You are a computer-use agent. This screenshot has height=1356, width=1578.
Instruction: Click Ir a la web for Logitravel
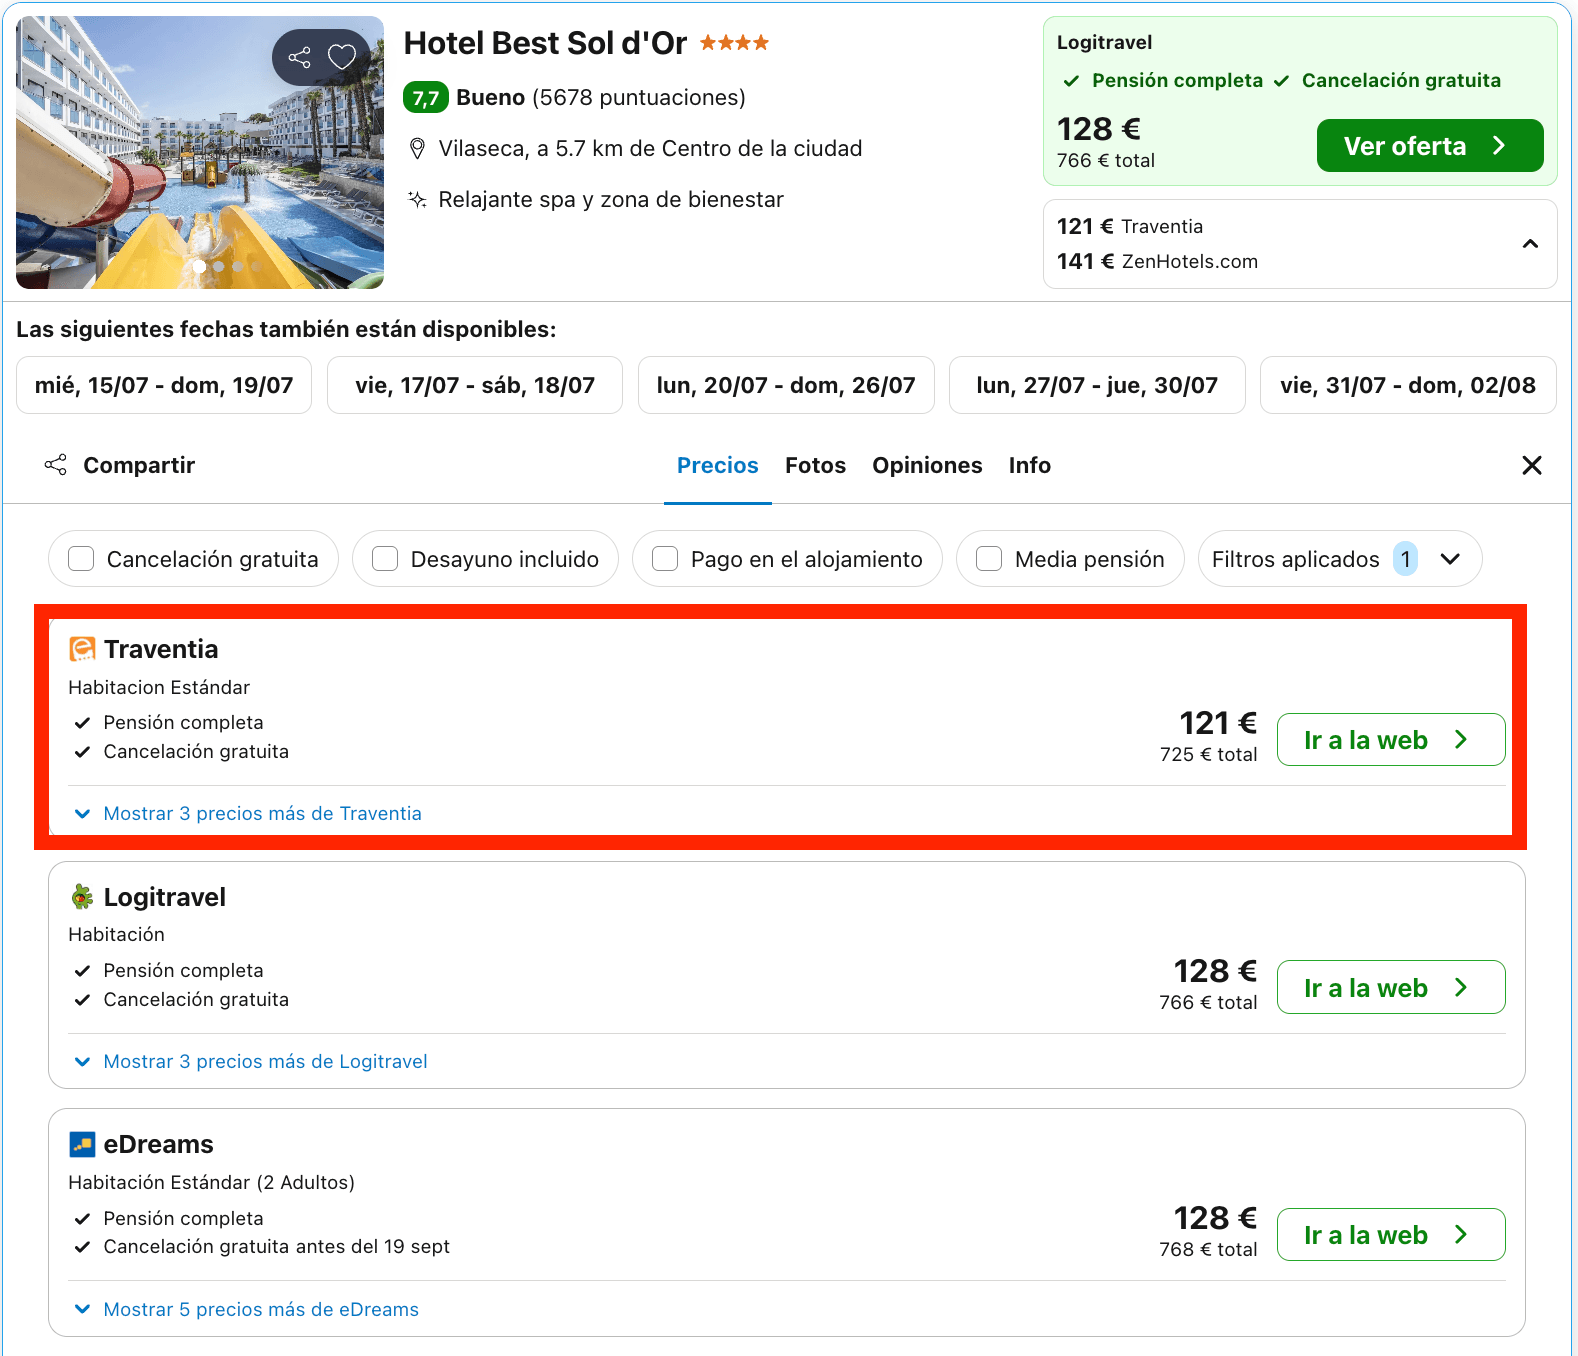(1391, 987)
